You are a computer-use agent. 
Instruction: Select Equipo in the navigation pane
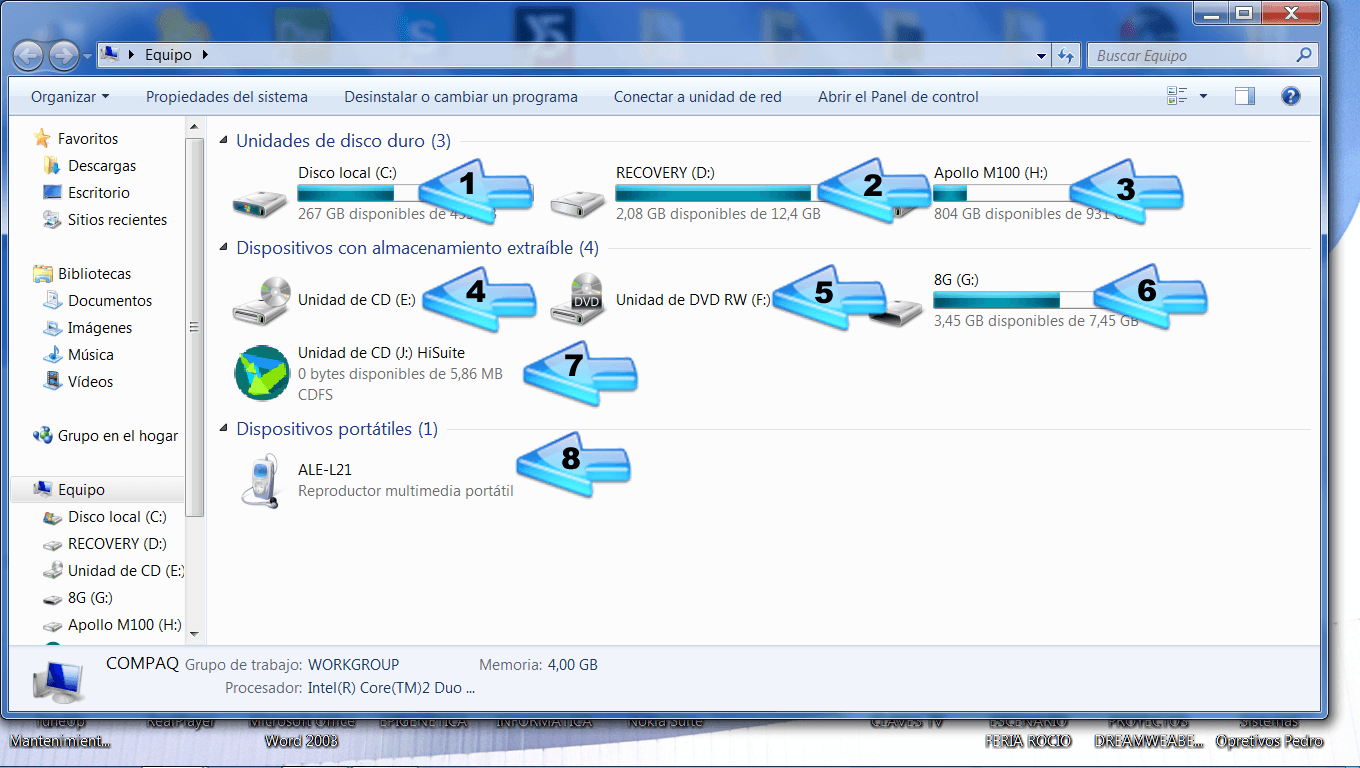[98, 489]
